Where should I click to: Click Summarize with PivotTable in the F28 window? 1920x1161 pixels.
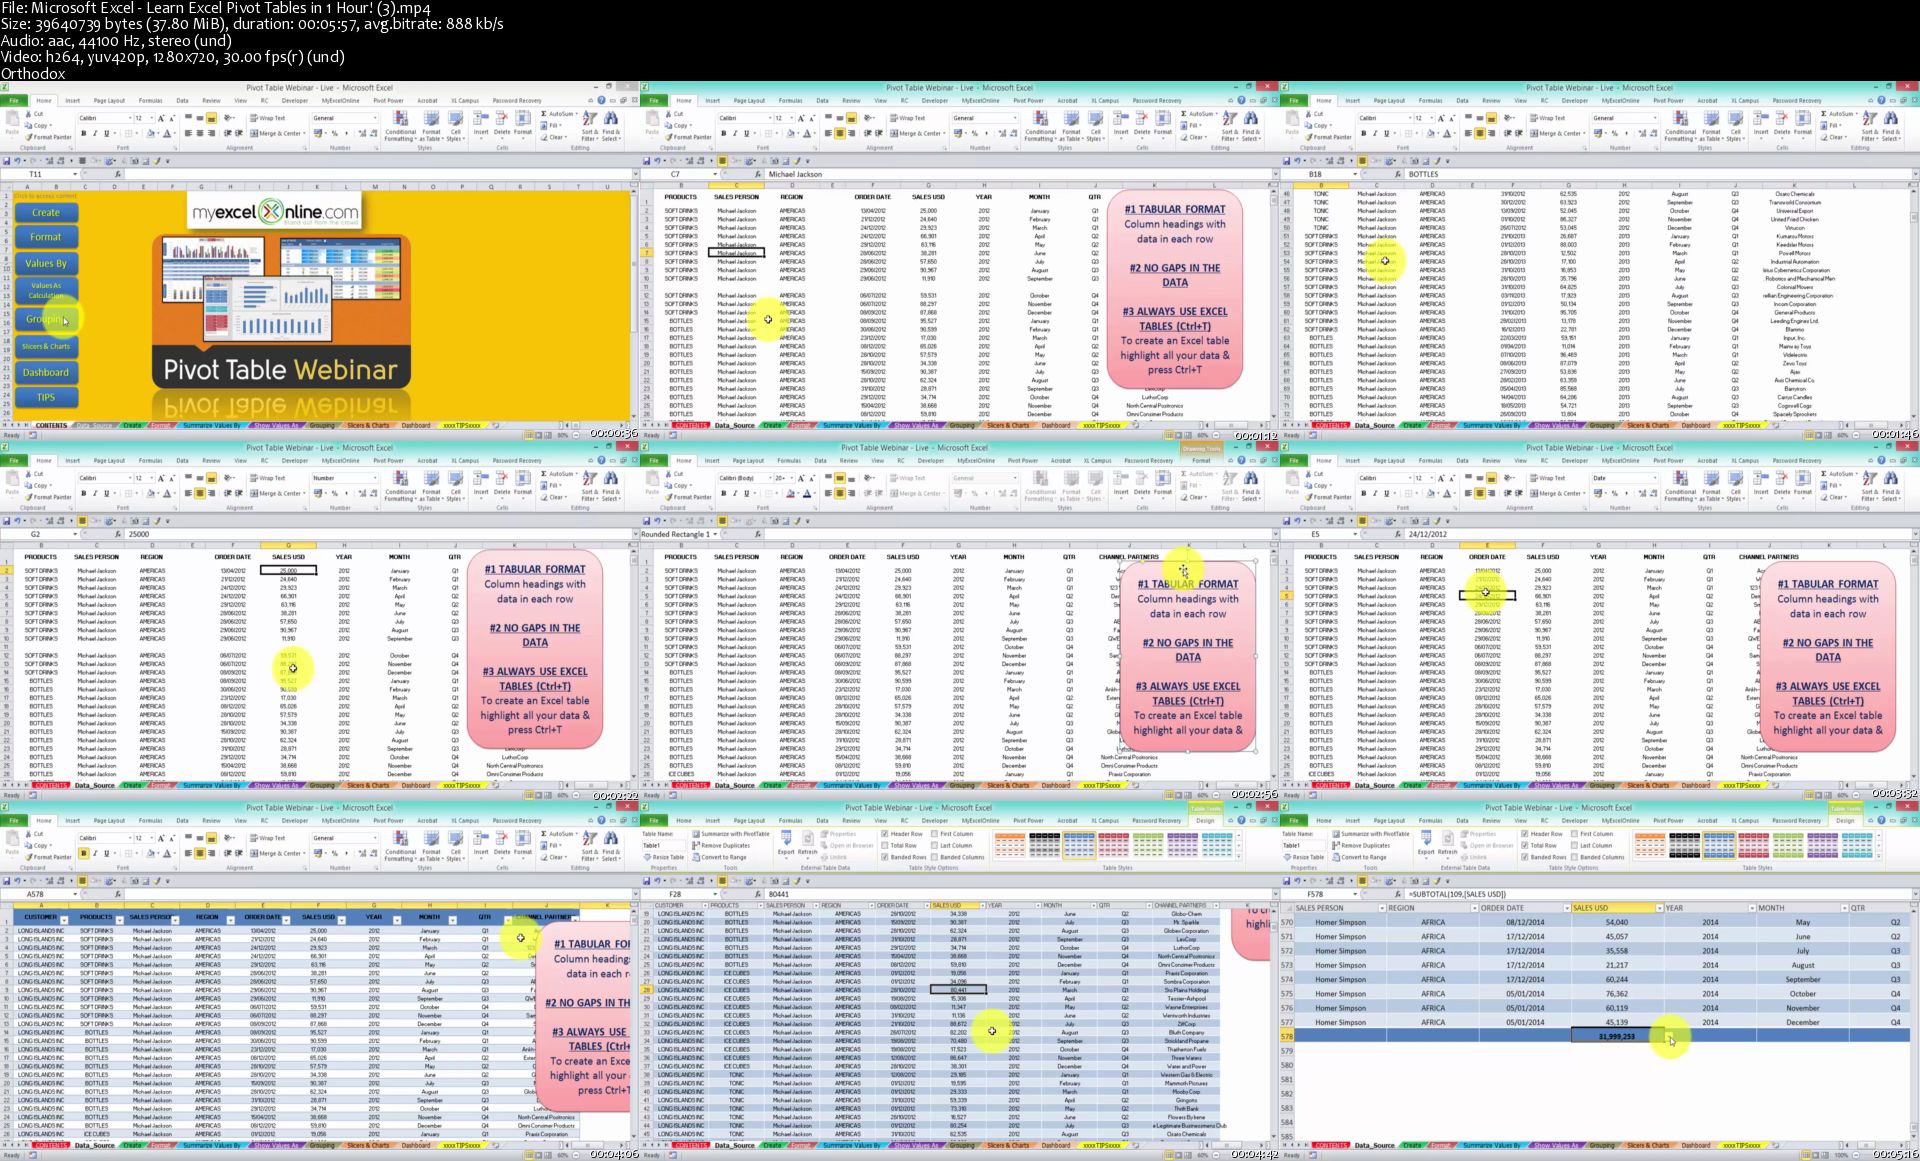tap(730, 834)
